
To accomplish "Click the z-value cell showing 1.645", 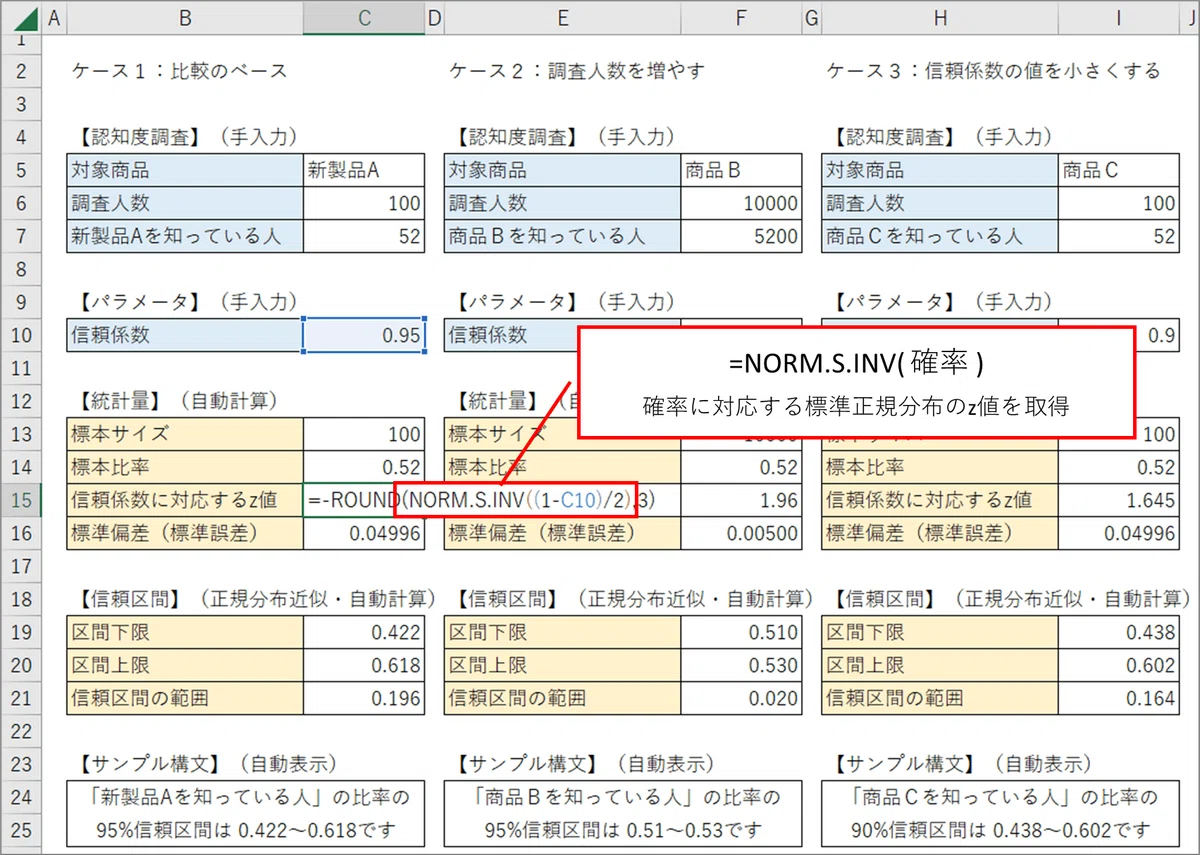I will (1119, 500).
